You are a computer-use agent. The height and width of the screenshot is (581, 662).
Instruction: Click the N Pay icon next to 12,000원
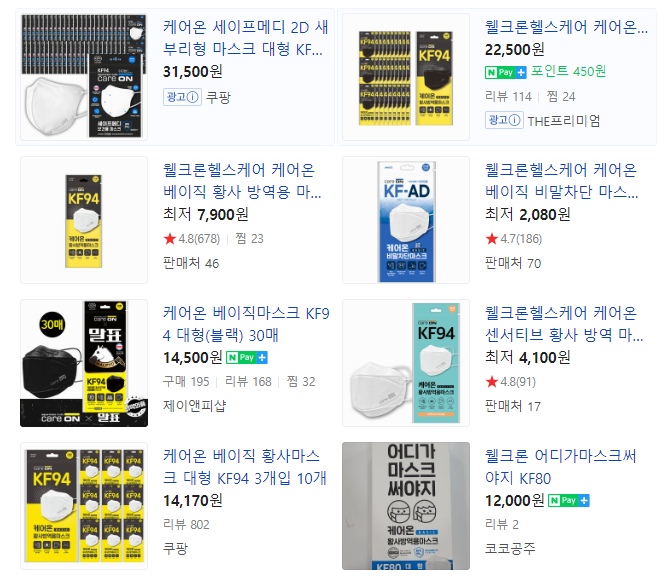[569, 500]
